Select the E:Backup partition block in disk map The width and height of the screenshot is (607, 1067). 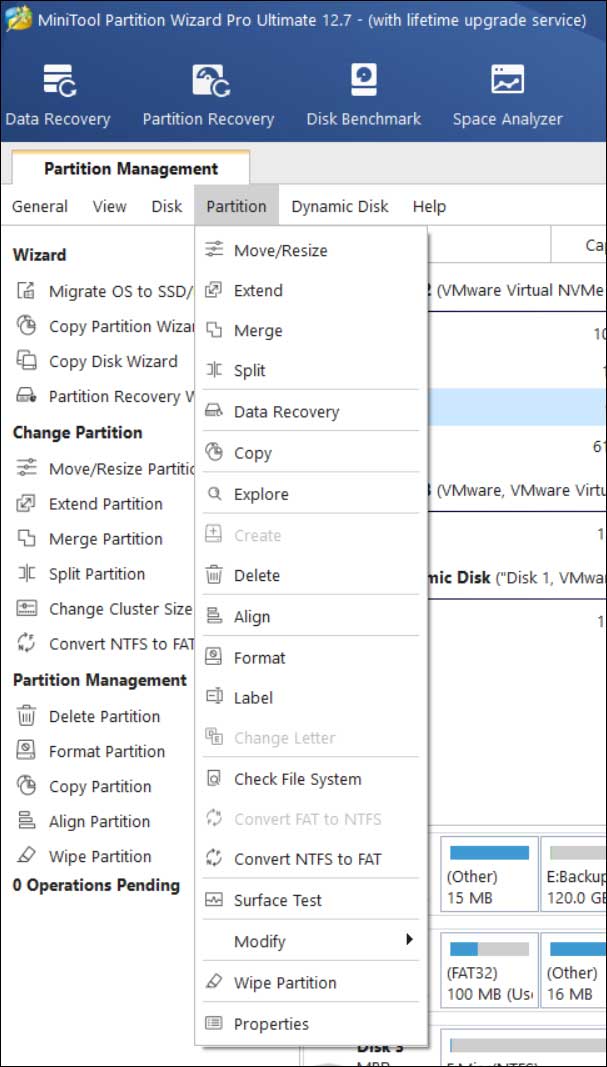pyautogui.click(x=575, y=875)
